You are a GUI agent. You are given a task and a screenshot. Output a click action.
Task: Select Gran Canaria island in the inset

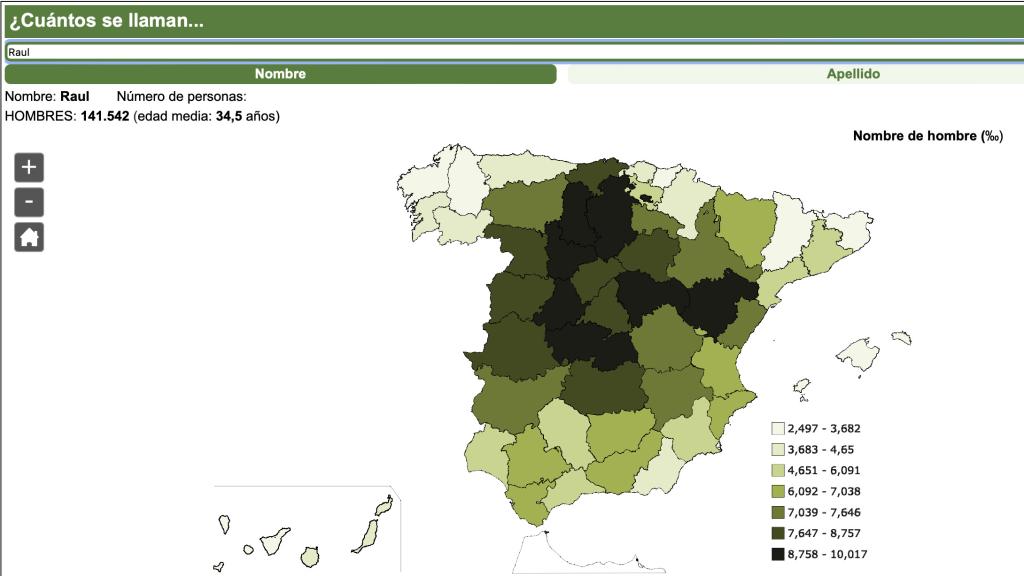[x=310, y=556]
